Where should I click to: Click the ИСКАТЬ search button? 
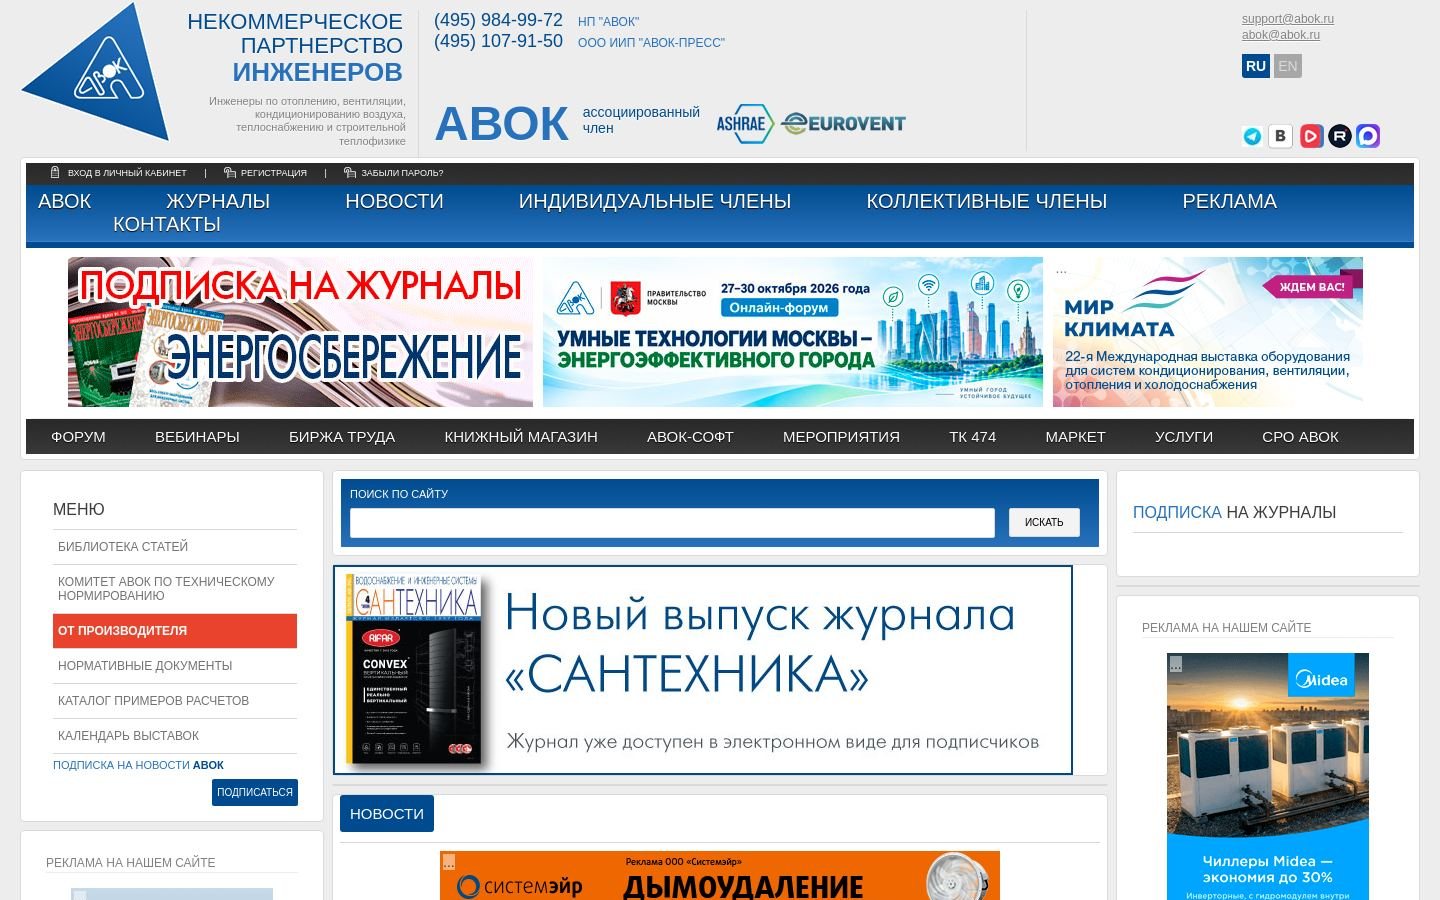[x=1044, y=522]
